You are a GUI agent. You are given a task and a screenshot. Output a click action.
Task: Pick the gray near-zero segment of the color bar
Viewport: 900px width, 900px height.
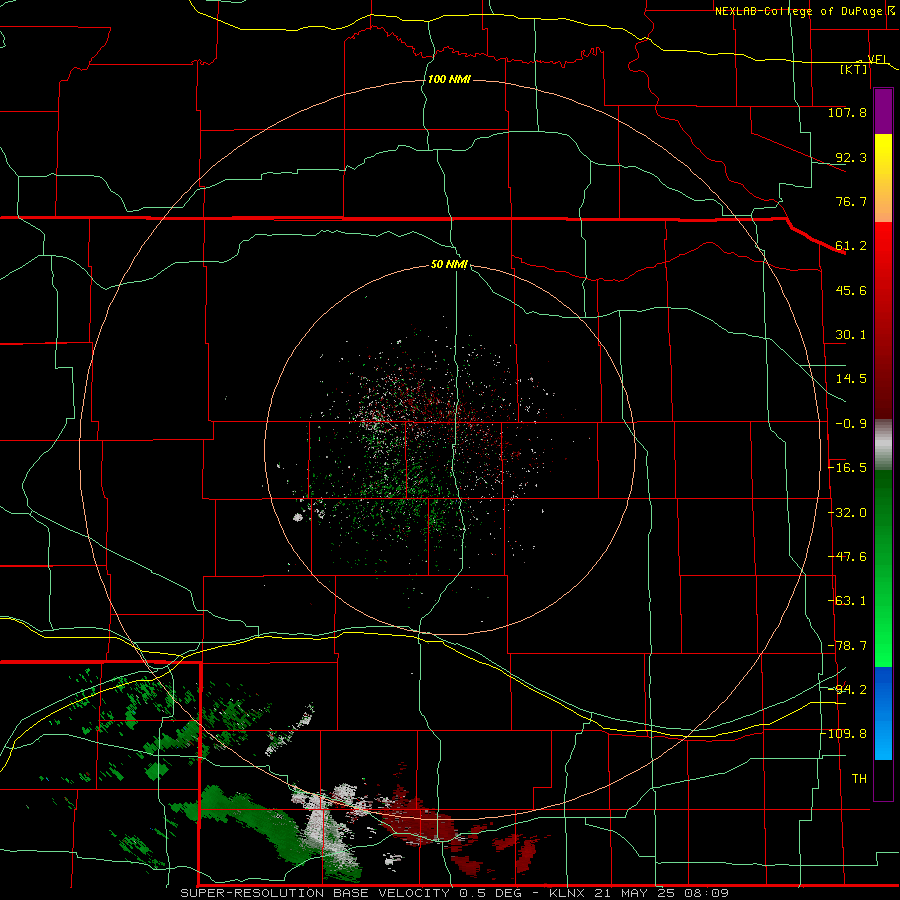[x=883, y=444]
